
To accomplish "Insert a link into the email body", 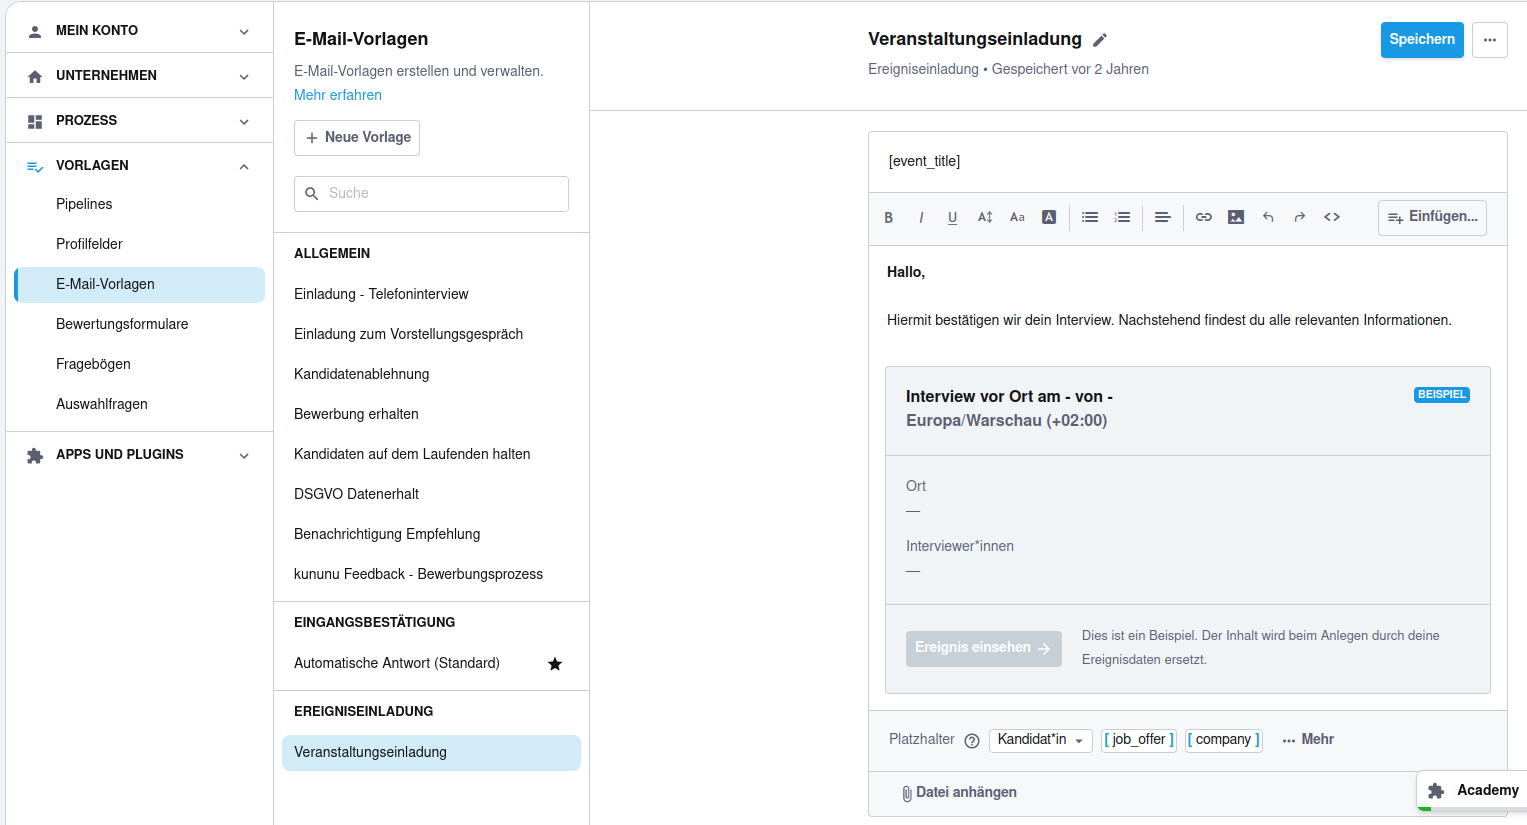I will tap(1203, 217).
